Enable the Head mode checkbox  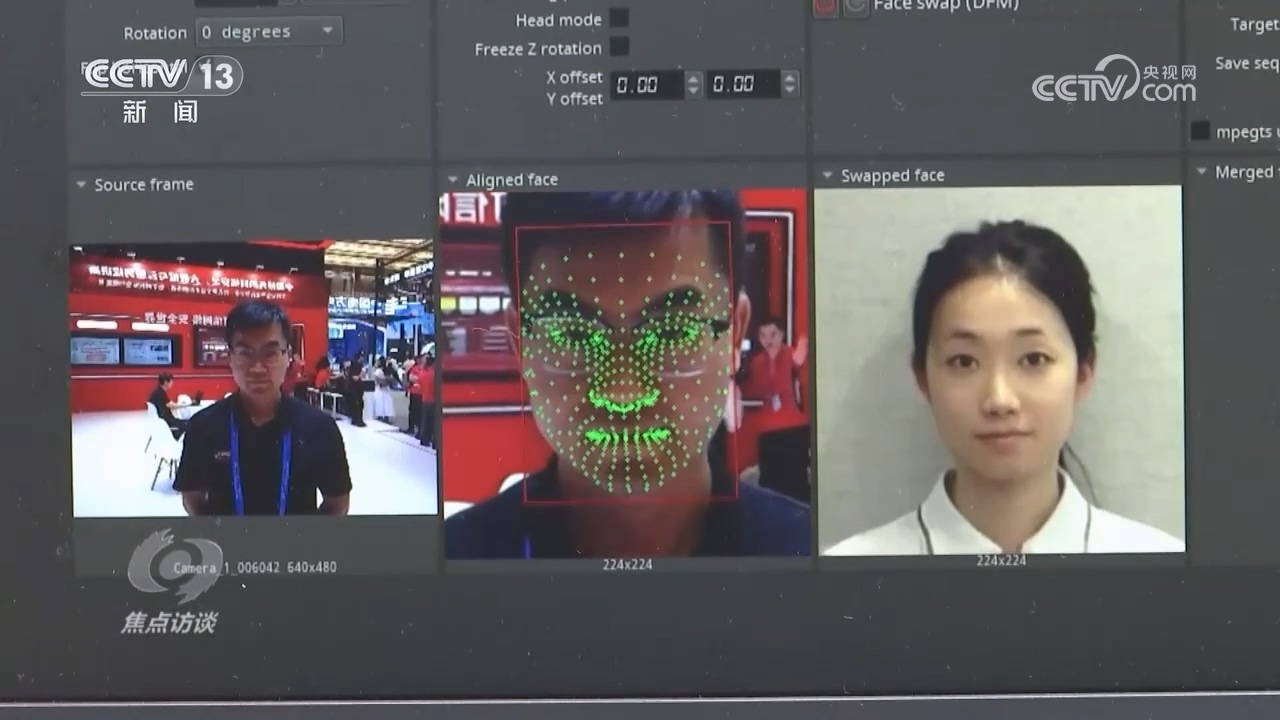pos(620,18)
